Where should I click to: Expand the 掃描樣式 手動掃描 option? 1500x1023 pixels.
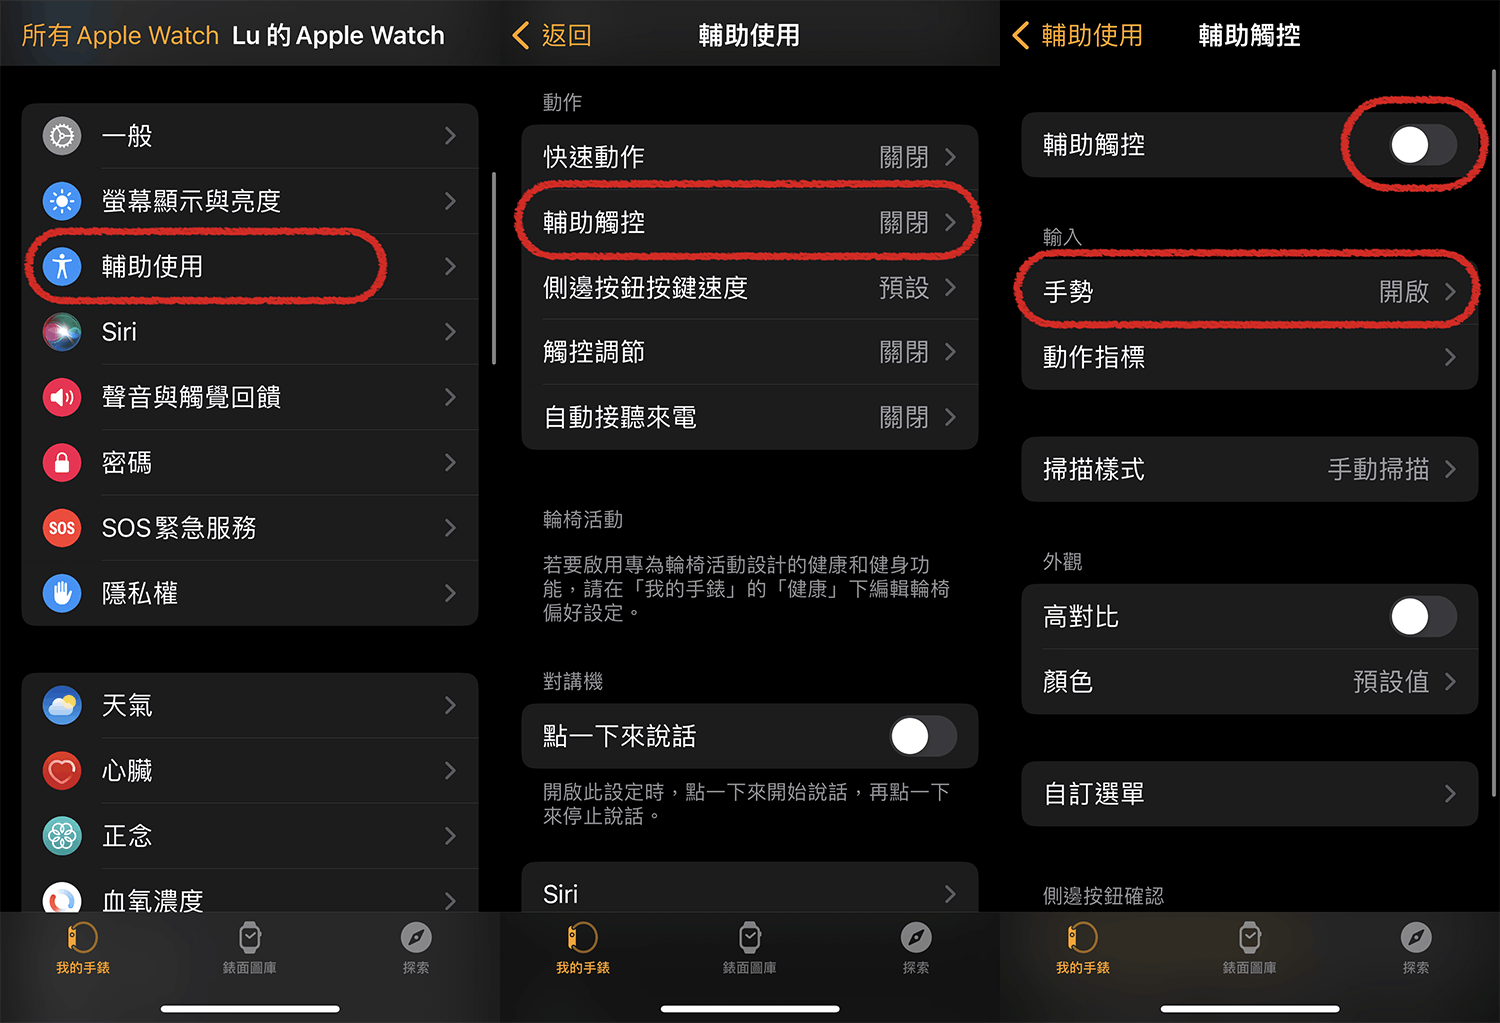1250,469
